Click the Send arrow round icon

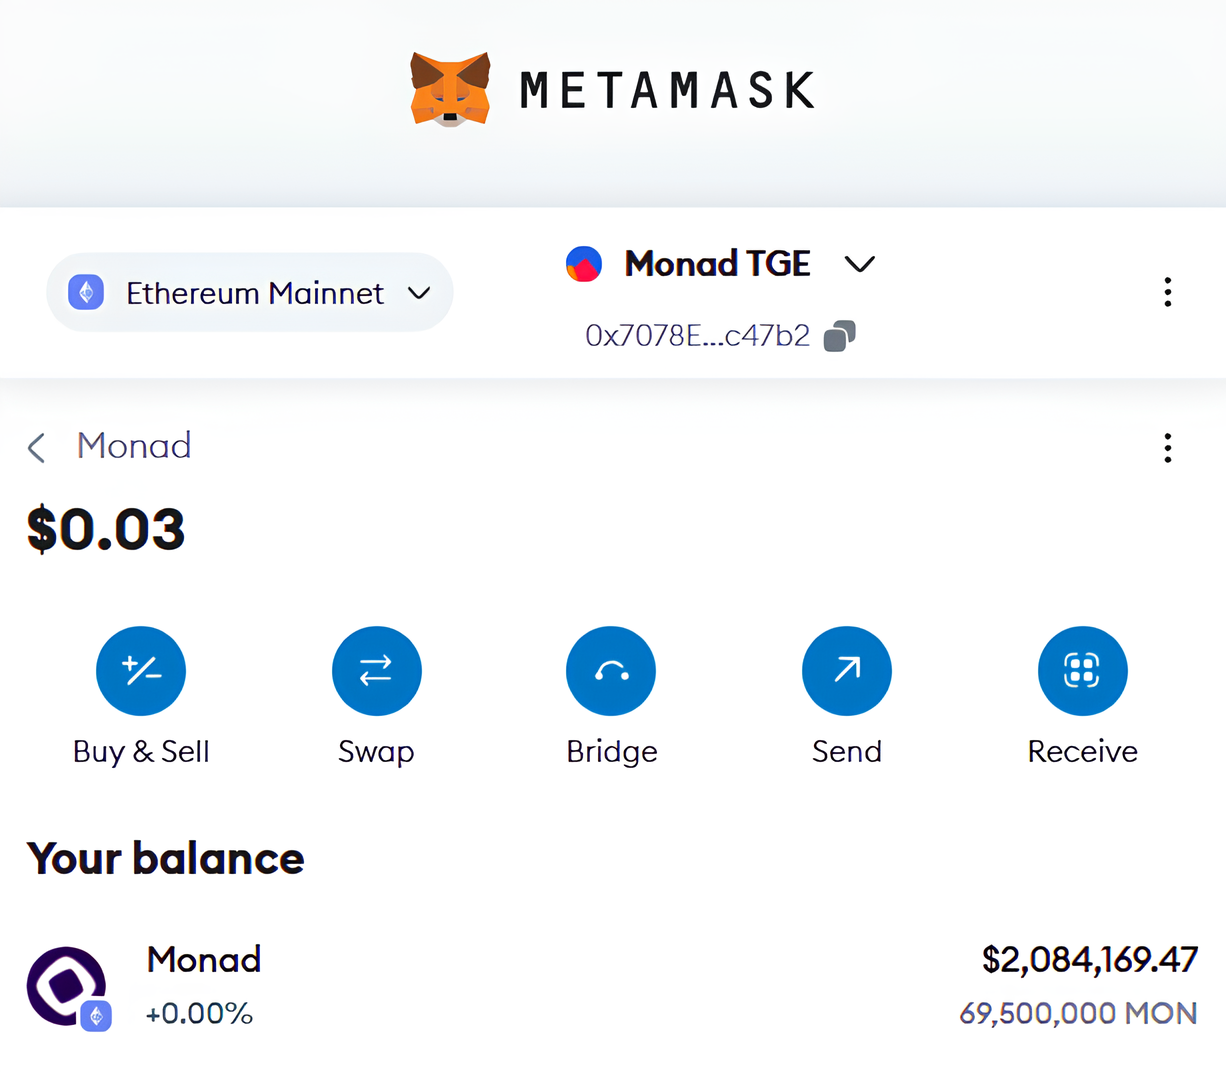point(847,671)
